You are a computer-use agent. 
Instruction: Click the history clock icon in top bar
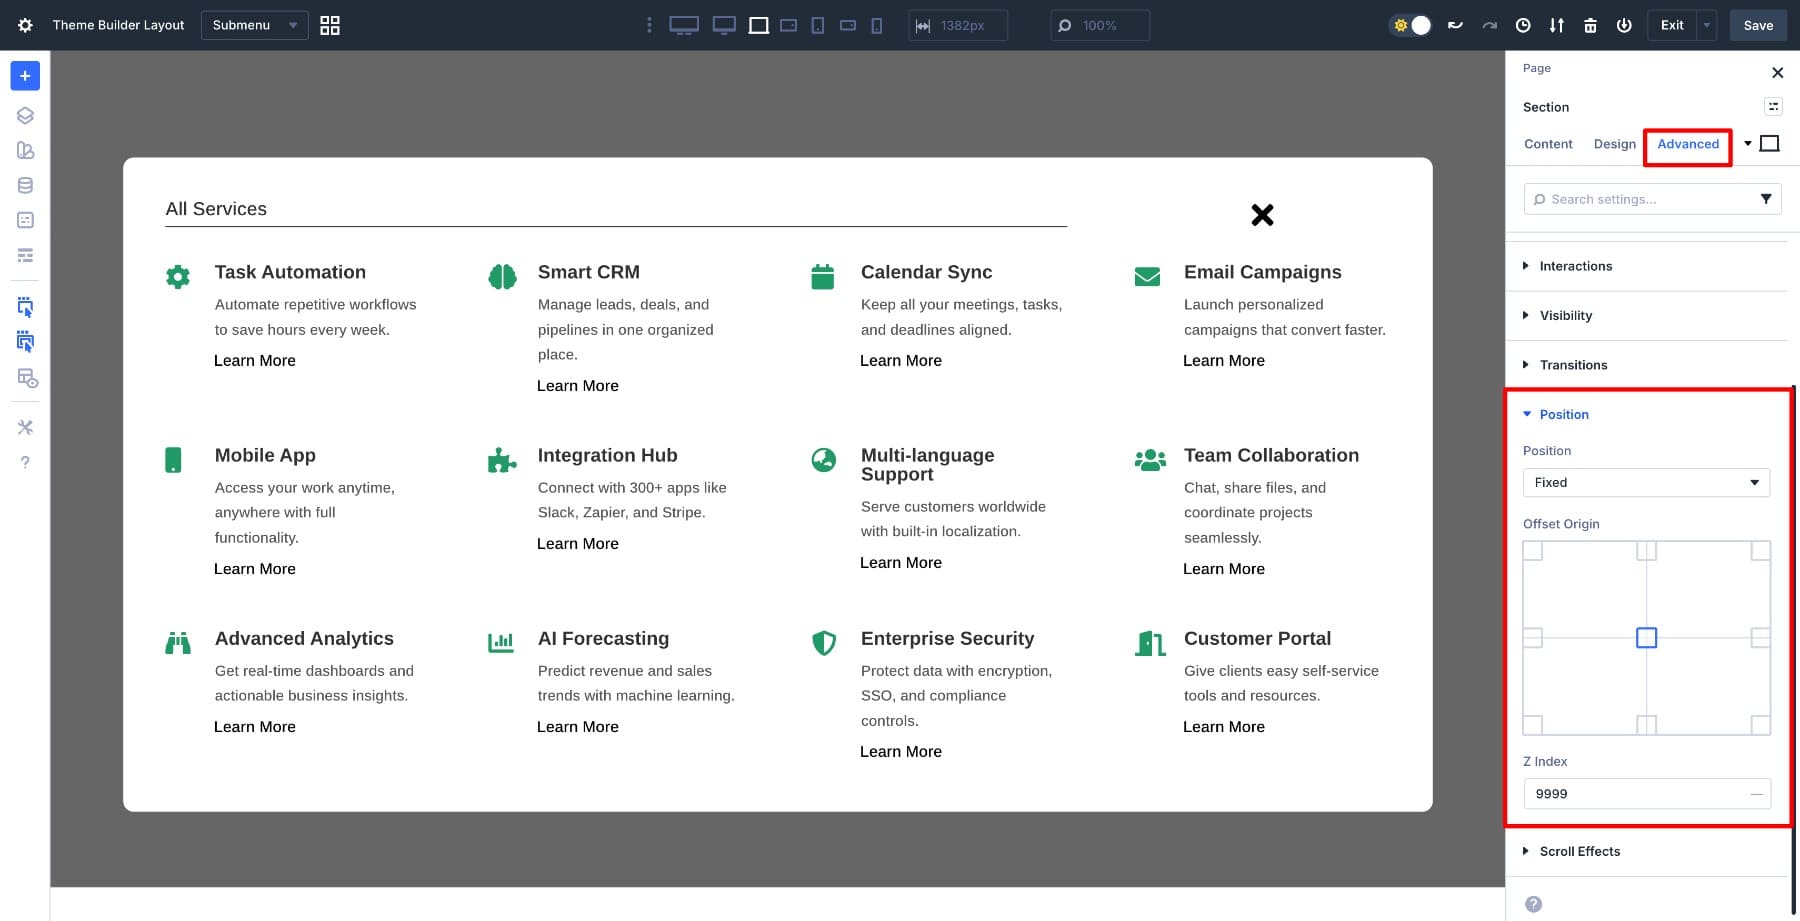point(1523,25)
